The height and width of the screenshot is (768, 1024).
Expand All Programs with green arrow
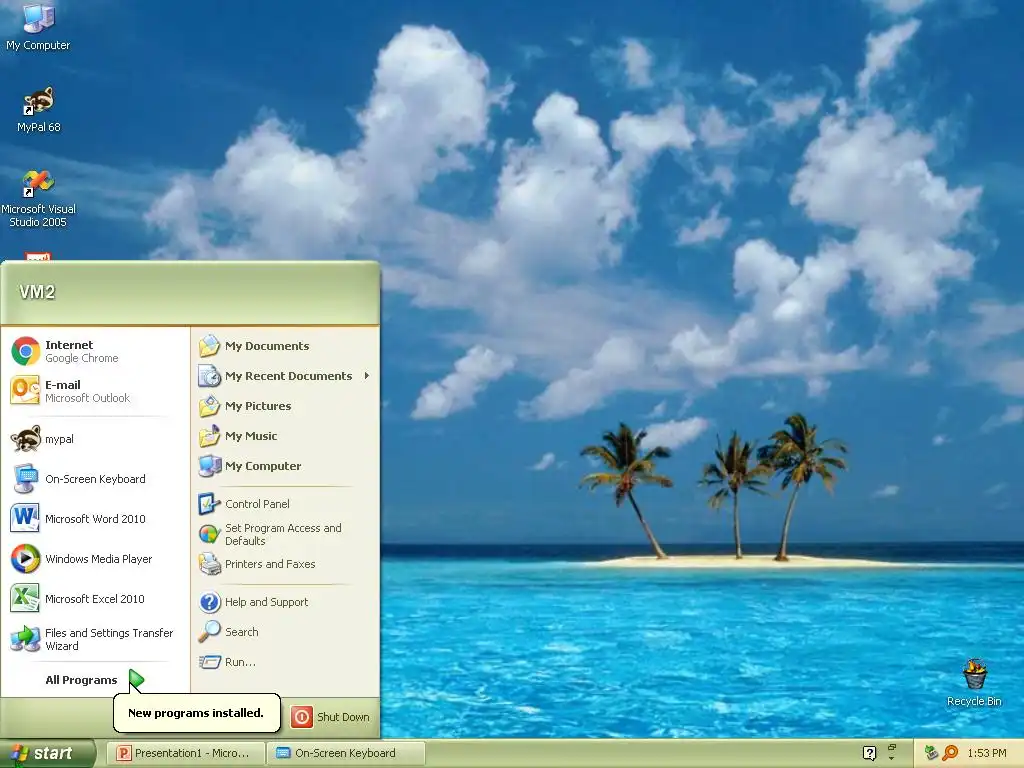95,680
